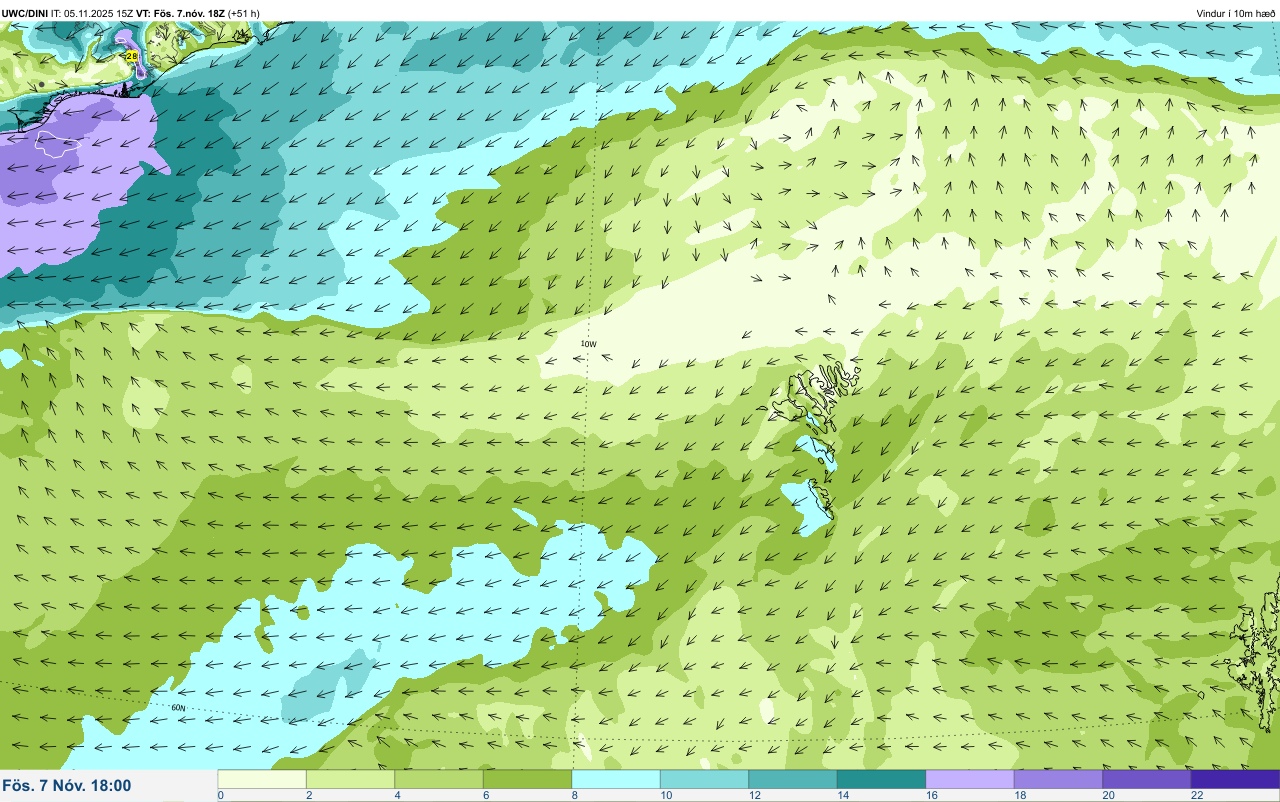Click the legend value '16'

click(x=931, y=795)
